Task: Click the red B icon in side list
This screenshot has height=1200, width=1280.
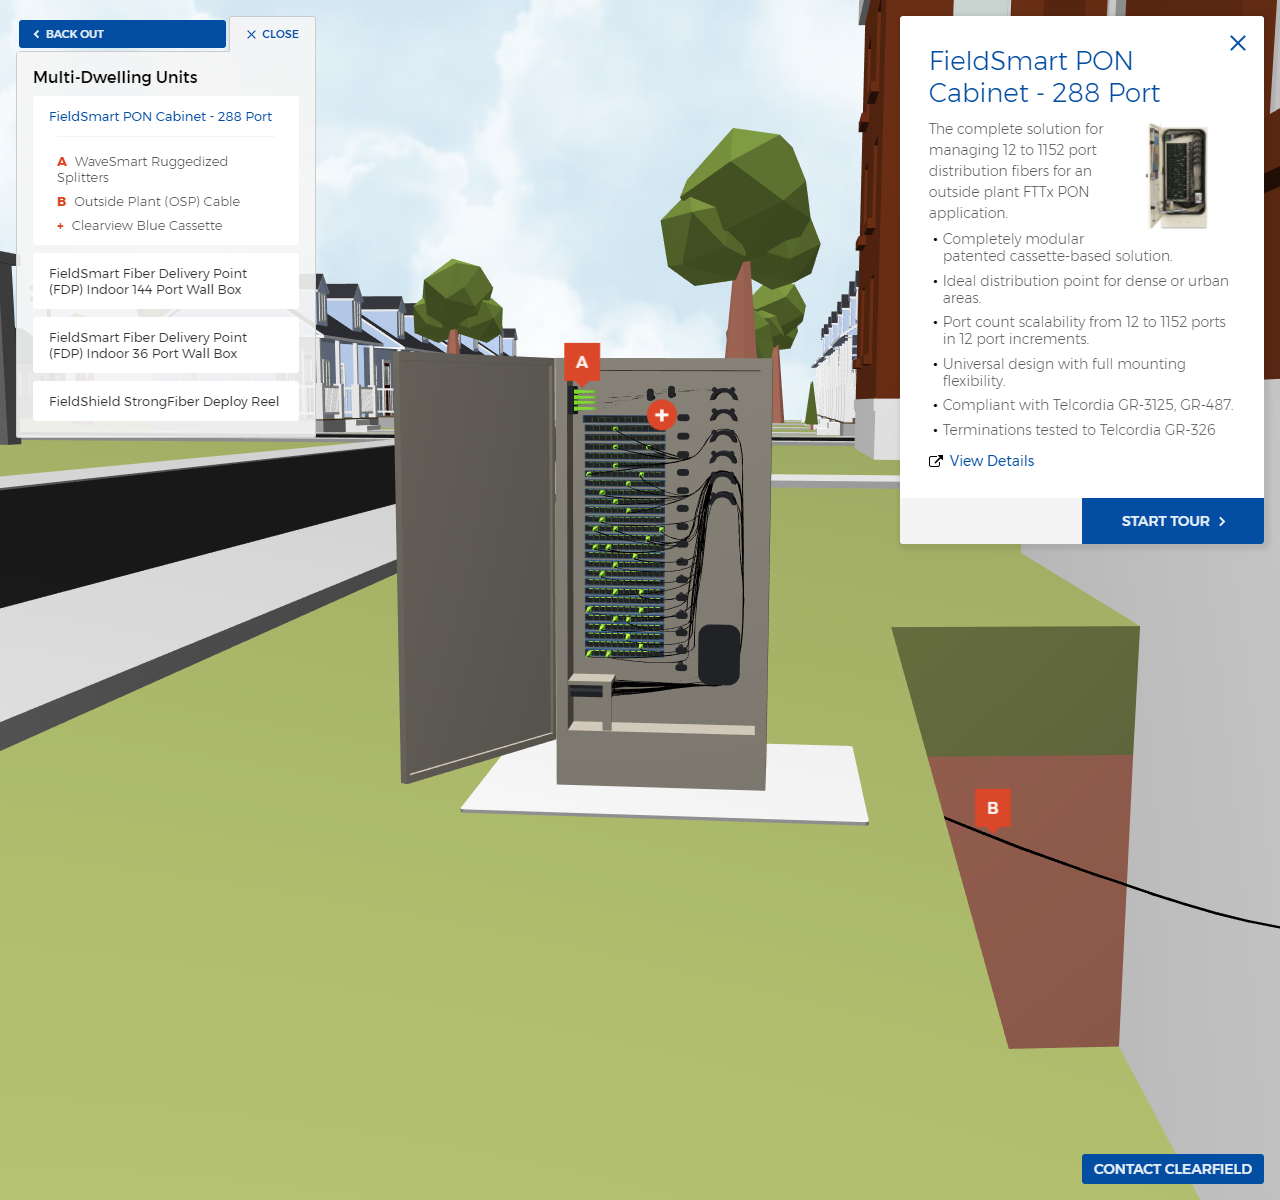Action: tap(62, 202)
